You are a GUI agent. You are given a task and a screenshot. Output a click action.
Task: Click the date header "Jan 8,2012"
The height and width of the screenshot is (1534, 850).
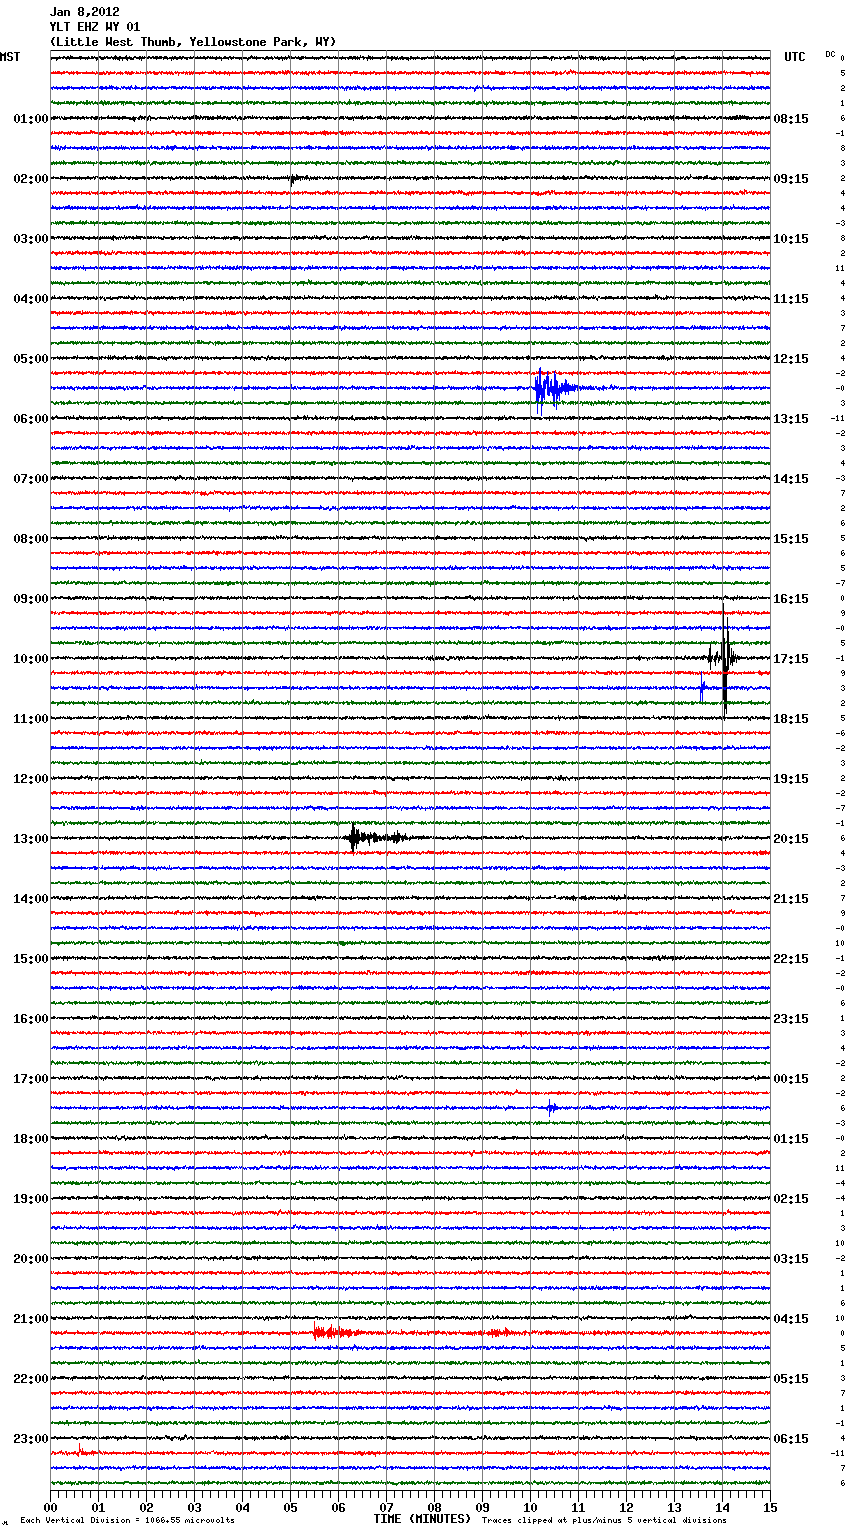84,12
